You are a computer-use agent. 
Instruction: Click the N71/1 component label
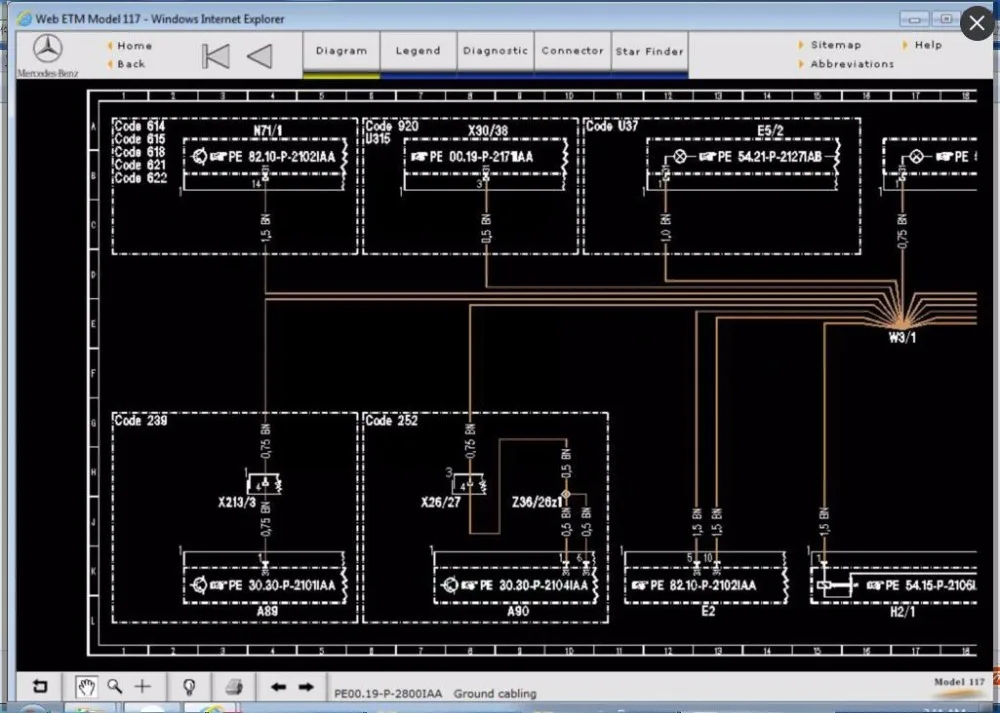[x=268, y=131]
